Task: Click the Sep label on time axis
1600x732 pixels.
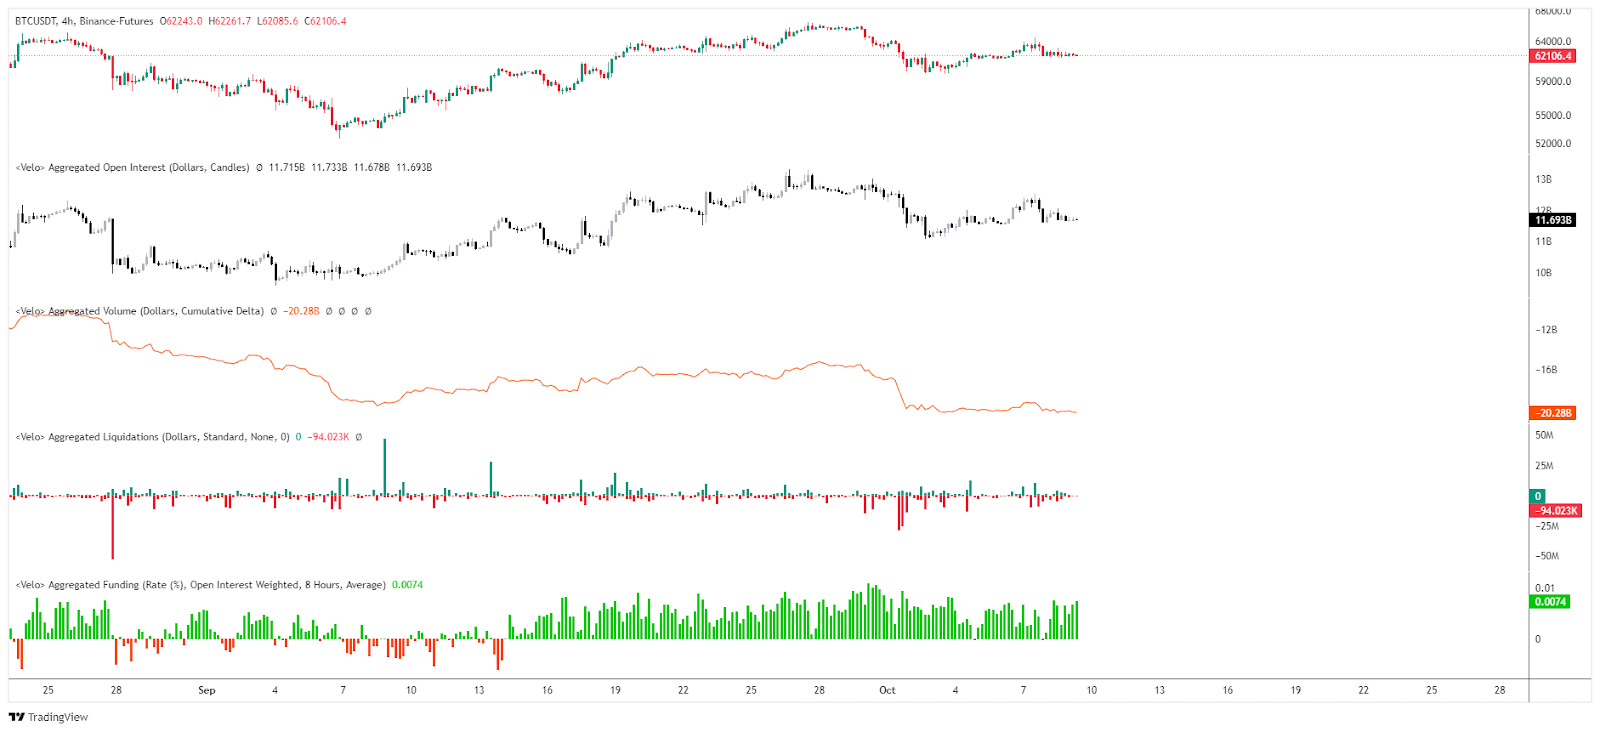Action: click(207, 691)
